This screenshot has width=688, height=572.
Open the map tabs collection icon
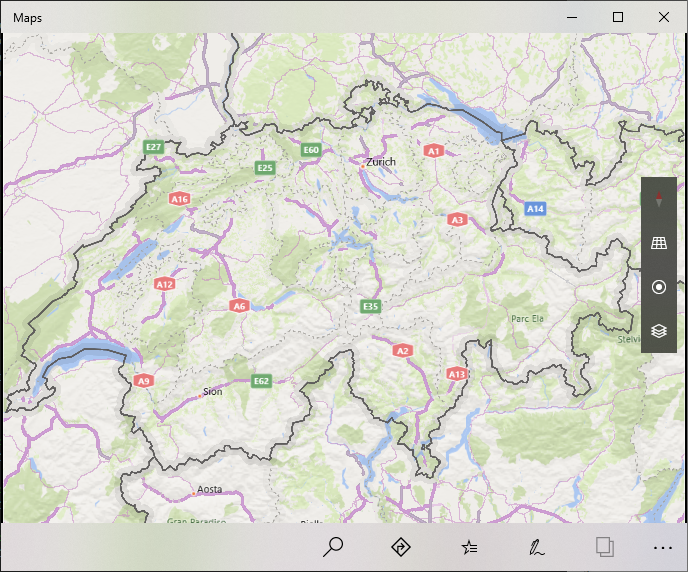(x=604, y=547)
